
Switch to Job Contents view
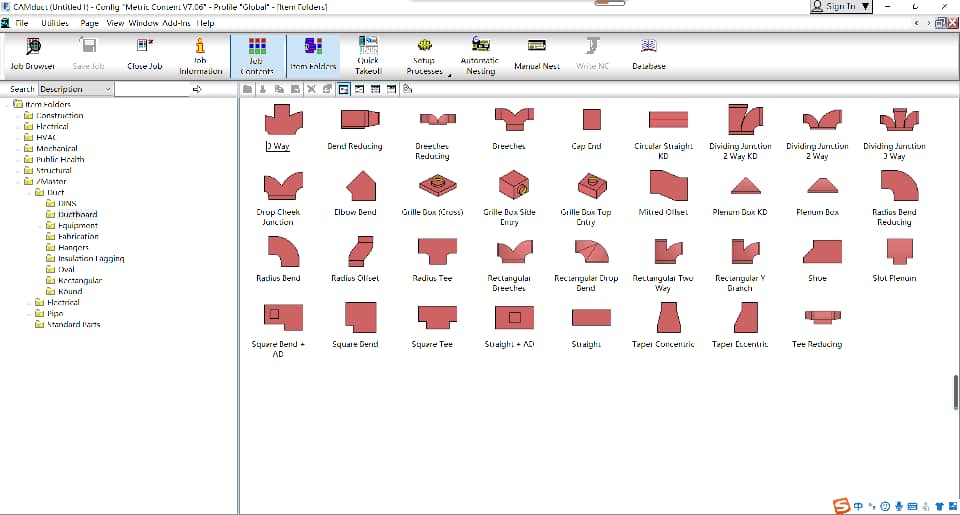pos(257,55)
